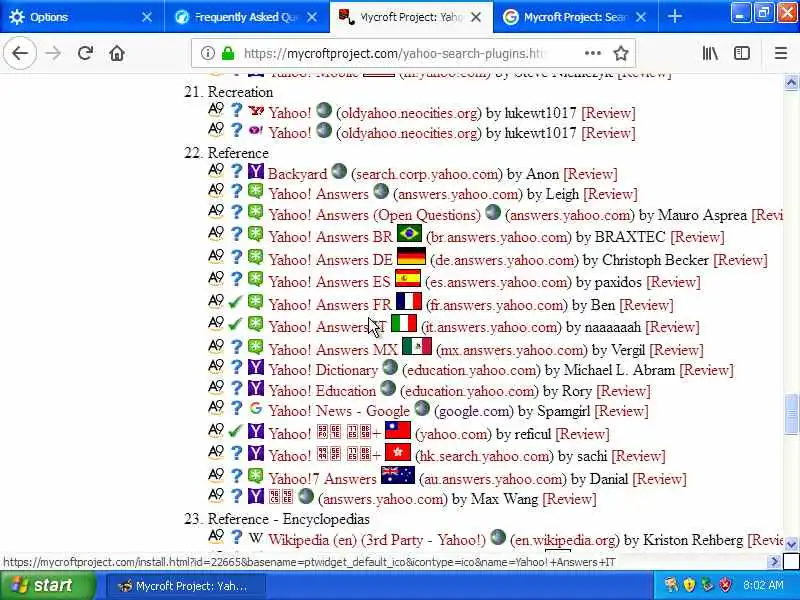Open the Firefox hamburger menu
800x600 pixels.
pyautogui.click(x=781, y=53)
